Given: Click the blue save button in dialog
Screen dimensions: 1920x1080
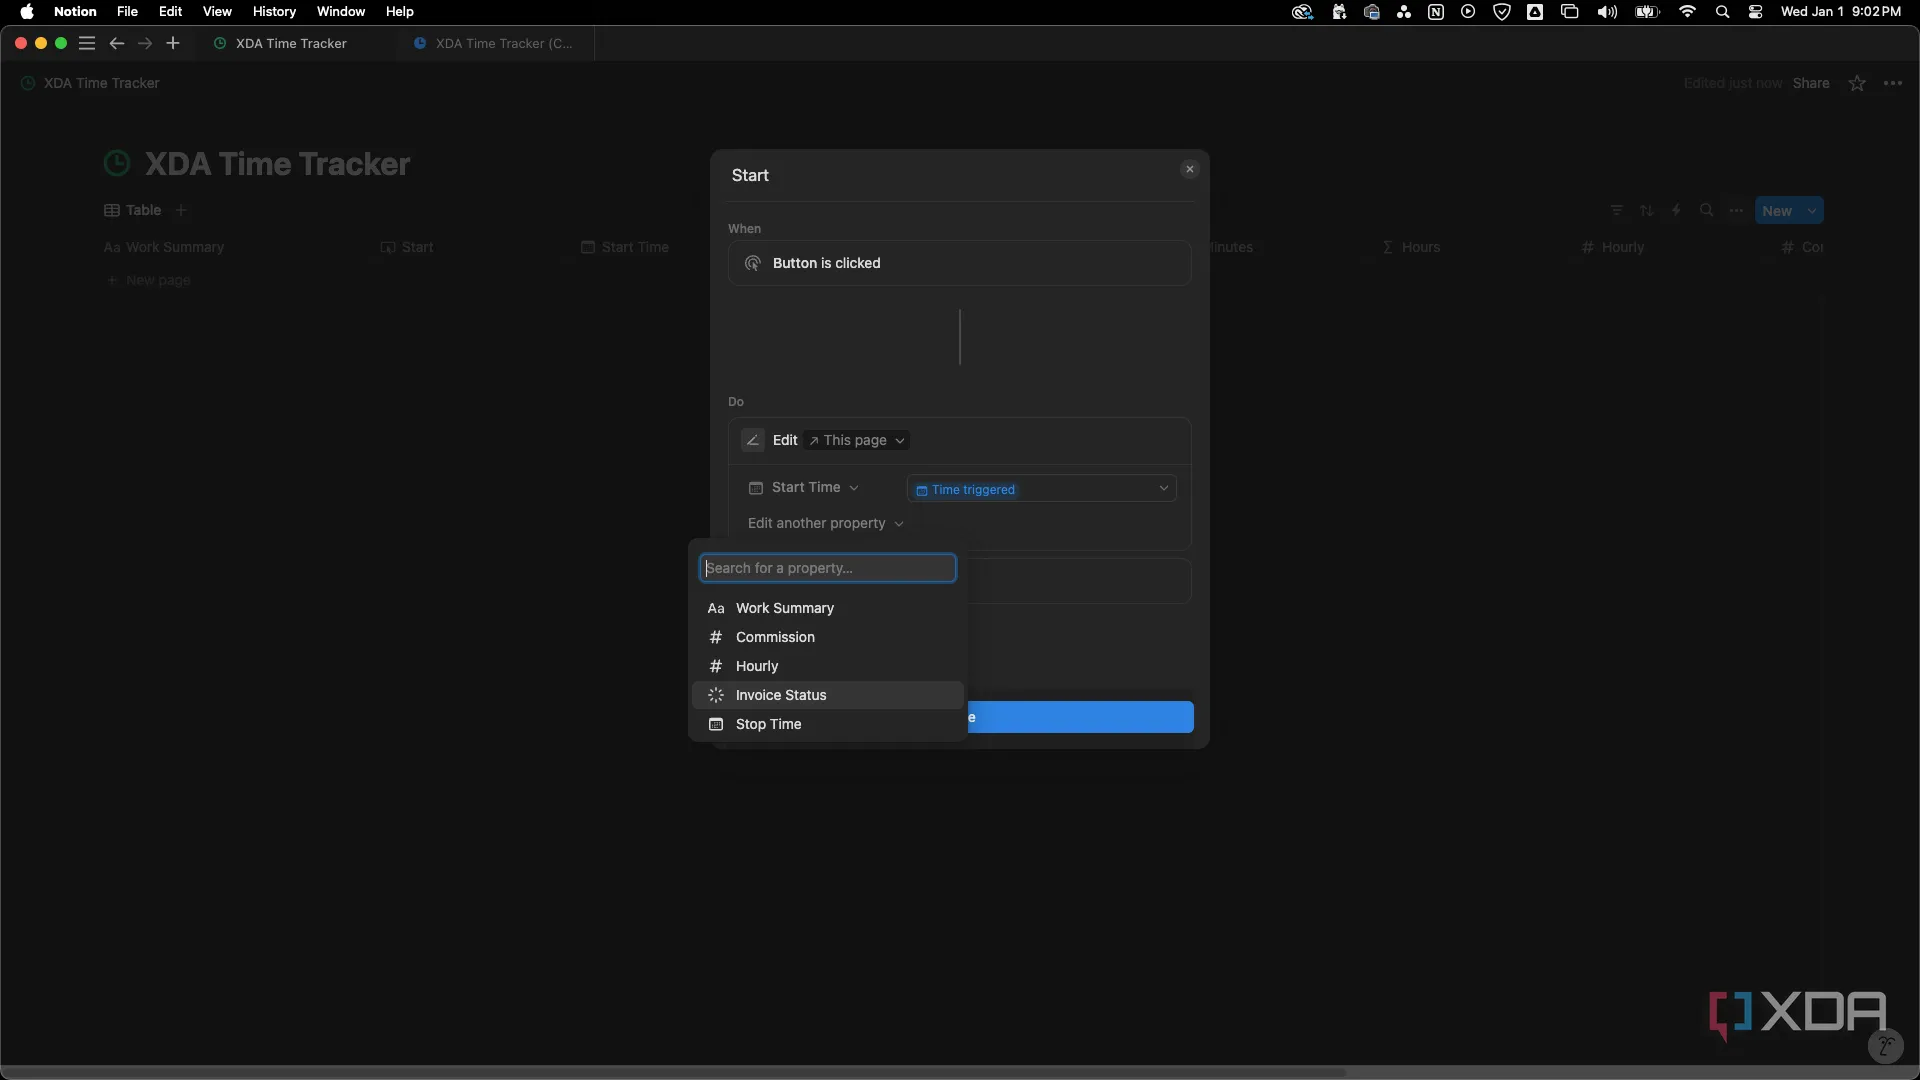Looking at the screenshot, I should (1080, 717).
